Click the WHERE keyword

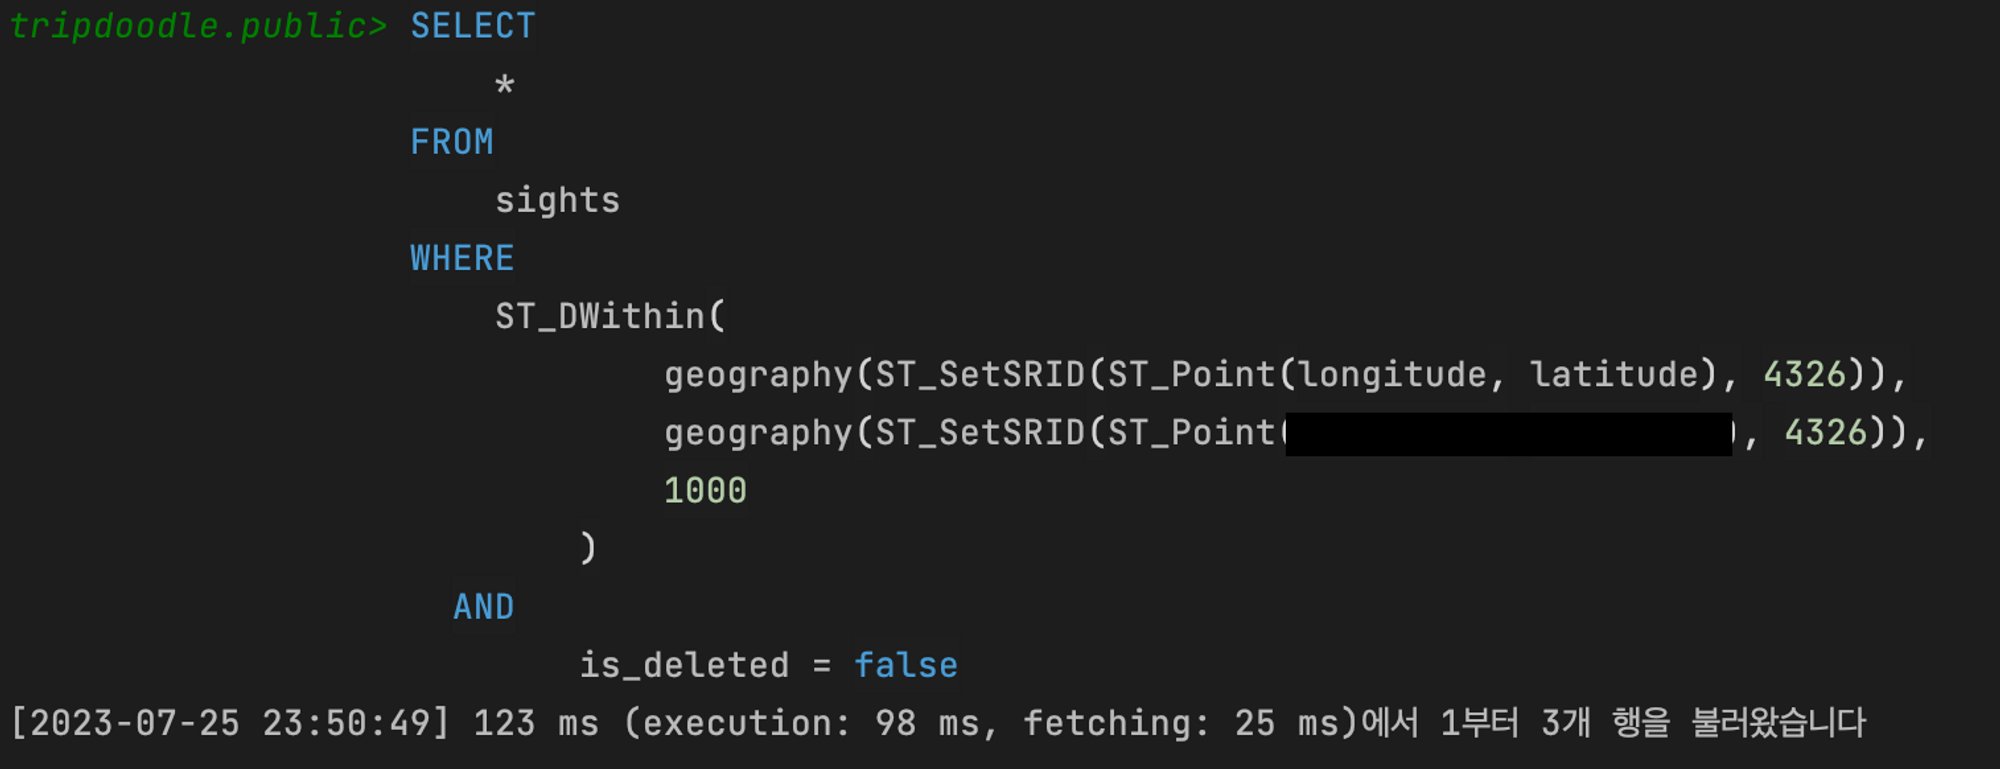coord(462,258)
